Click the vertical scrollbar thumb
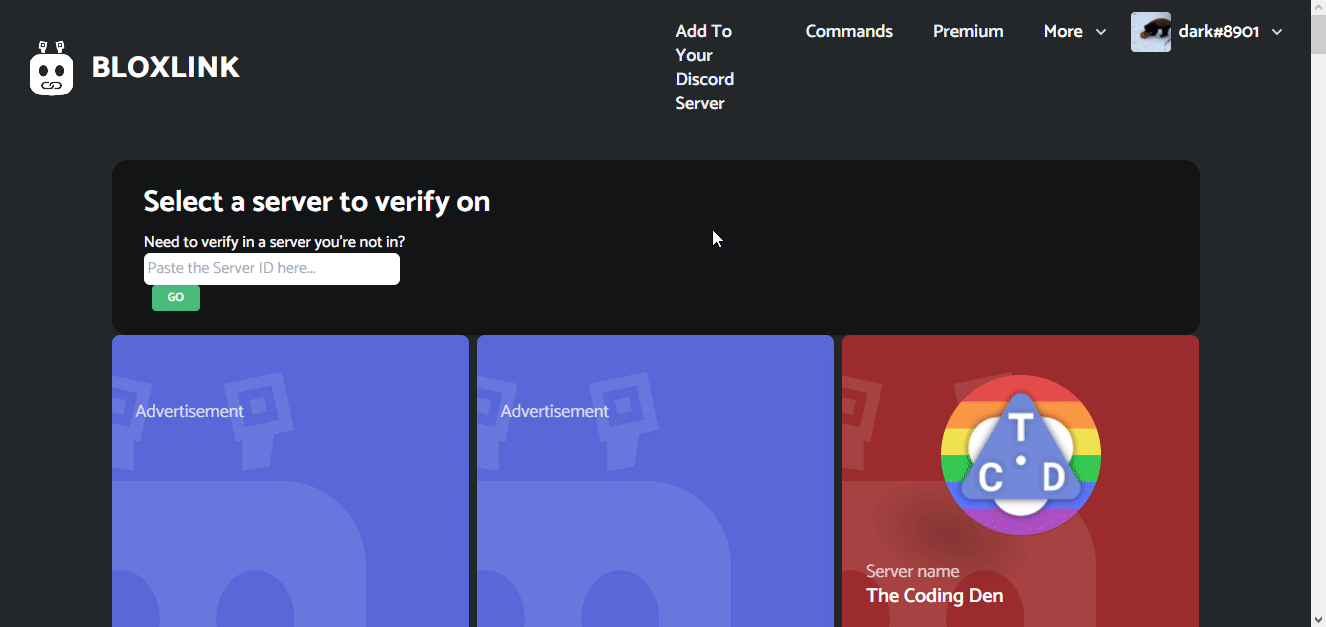This screenshot has width=1326, height=627. pyautogui.click(x=1318, y=35)
